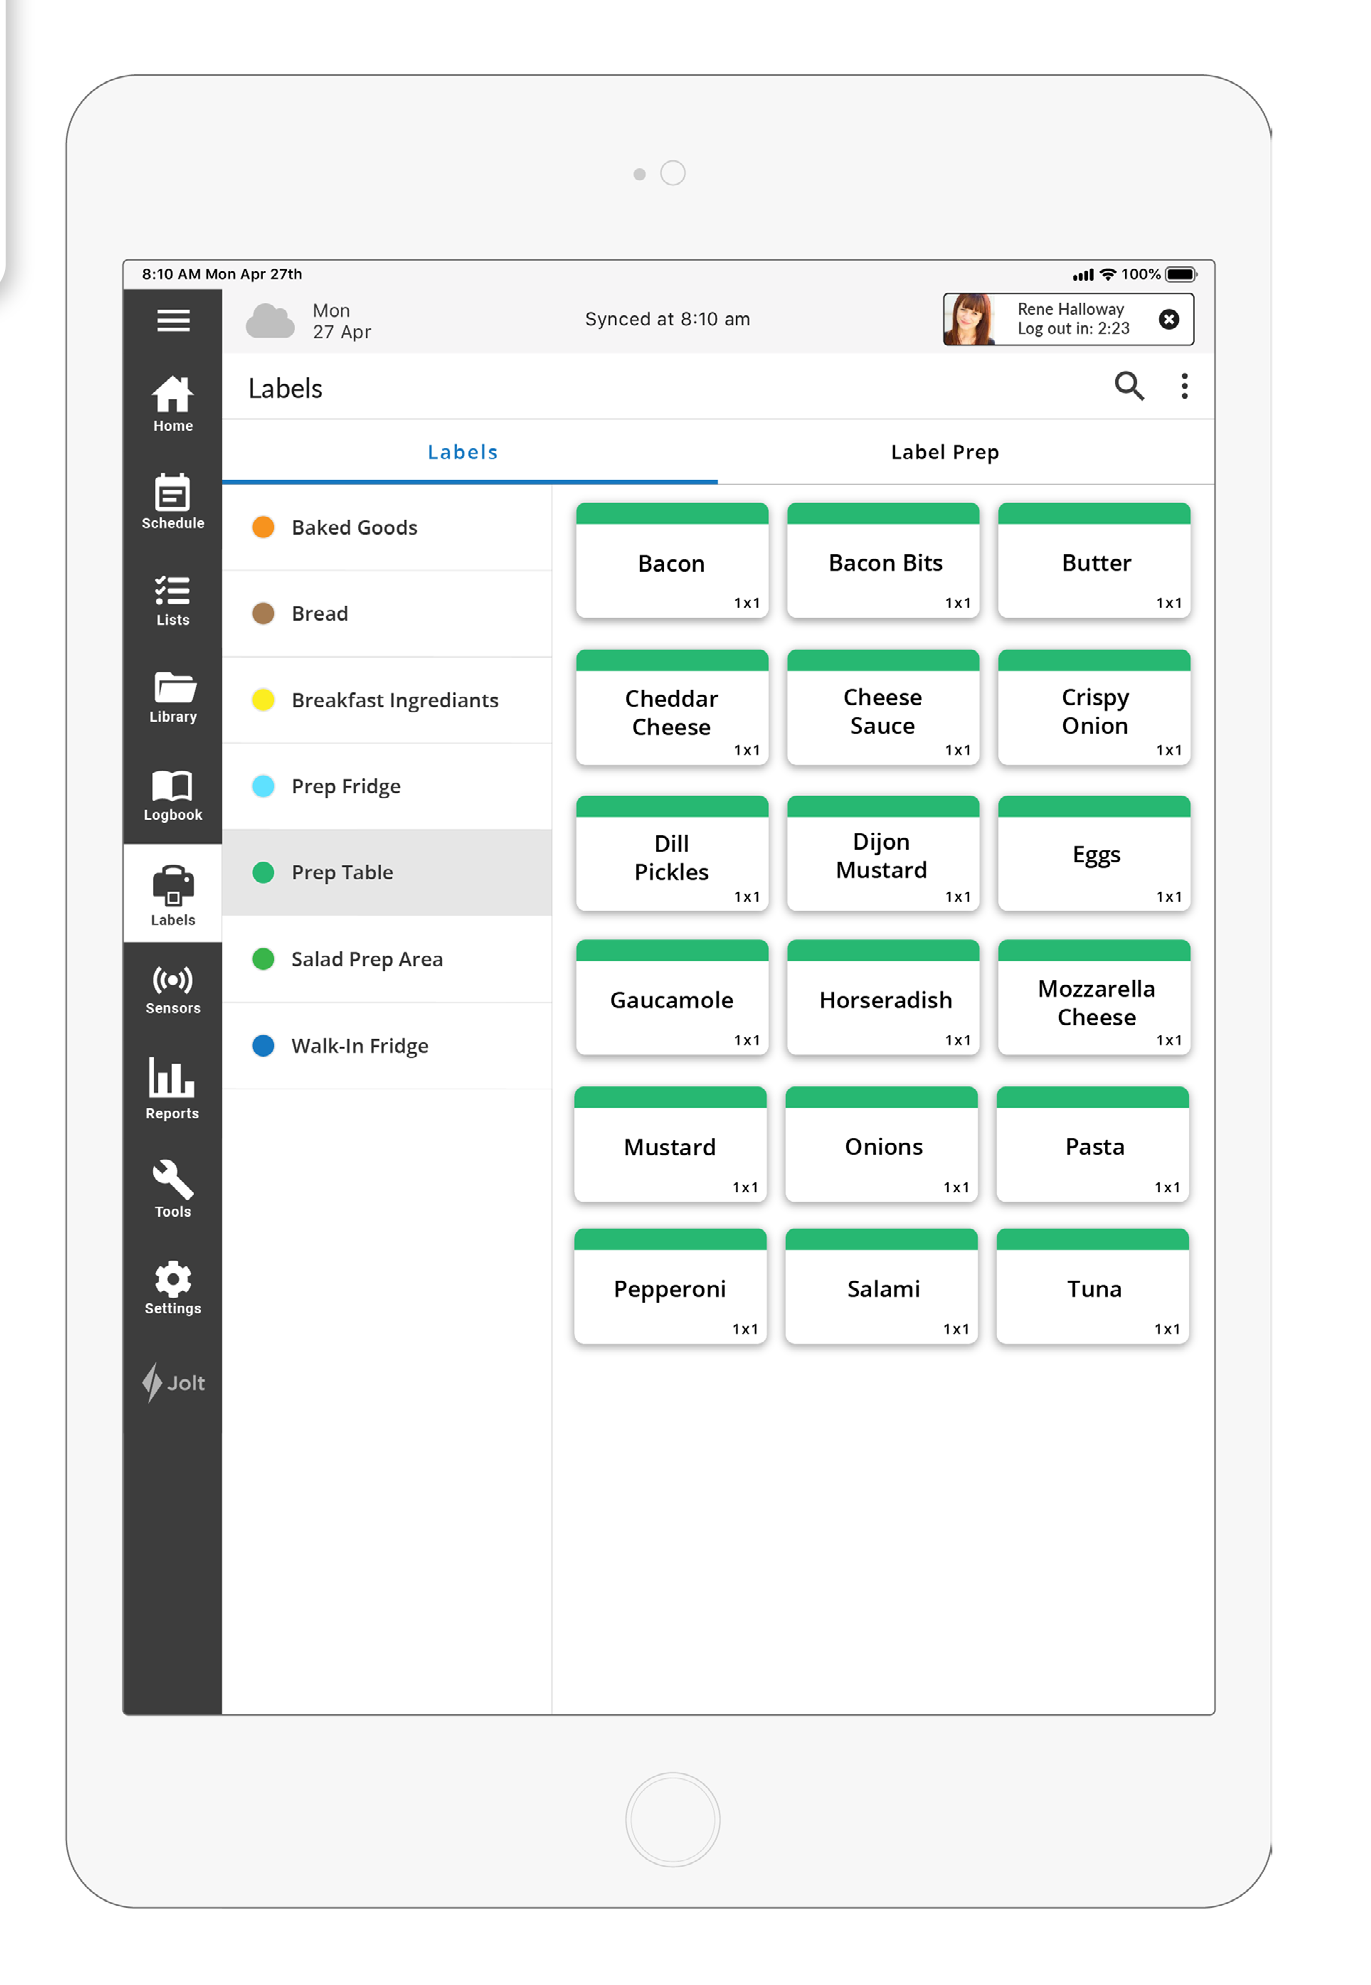Select the Breakfast Ingrediants category

(387, 700)
